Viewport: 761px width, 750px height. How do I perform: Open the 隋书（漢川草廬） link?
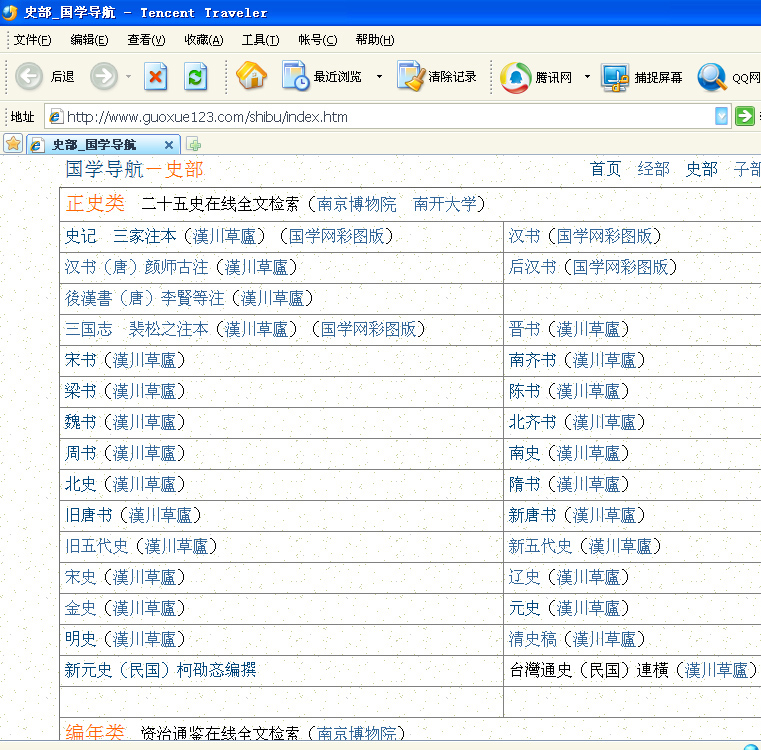pyautogui.click(x=569, y=484)
